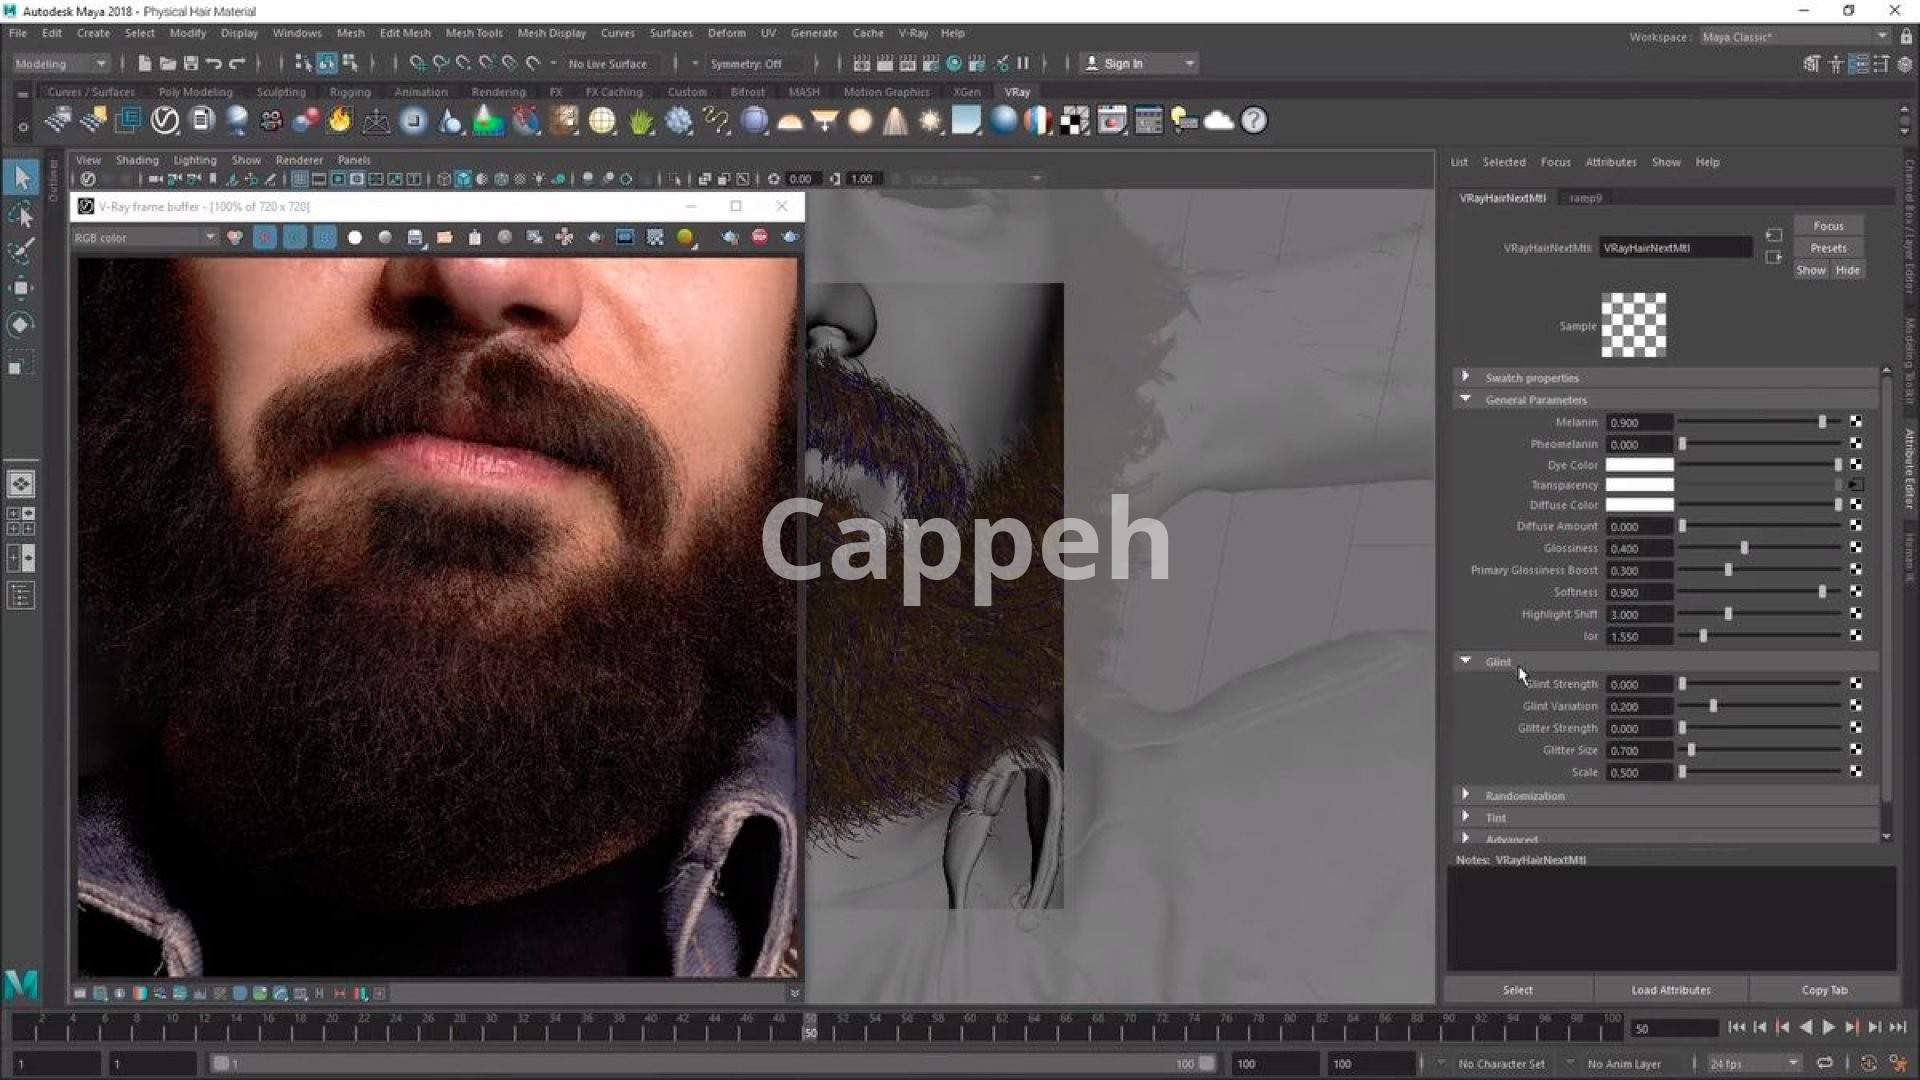Open the Mesh Tools menu
1920x1080 pixels.
click(x=473, y=33)
